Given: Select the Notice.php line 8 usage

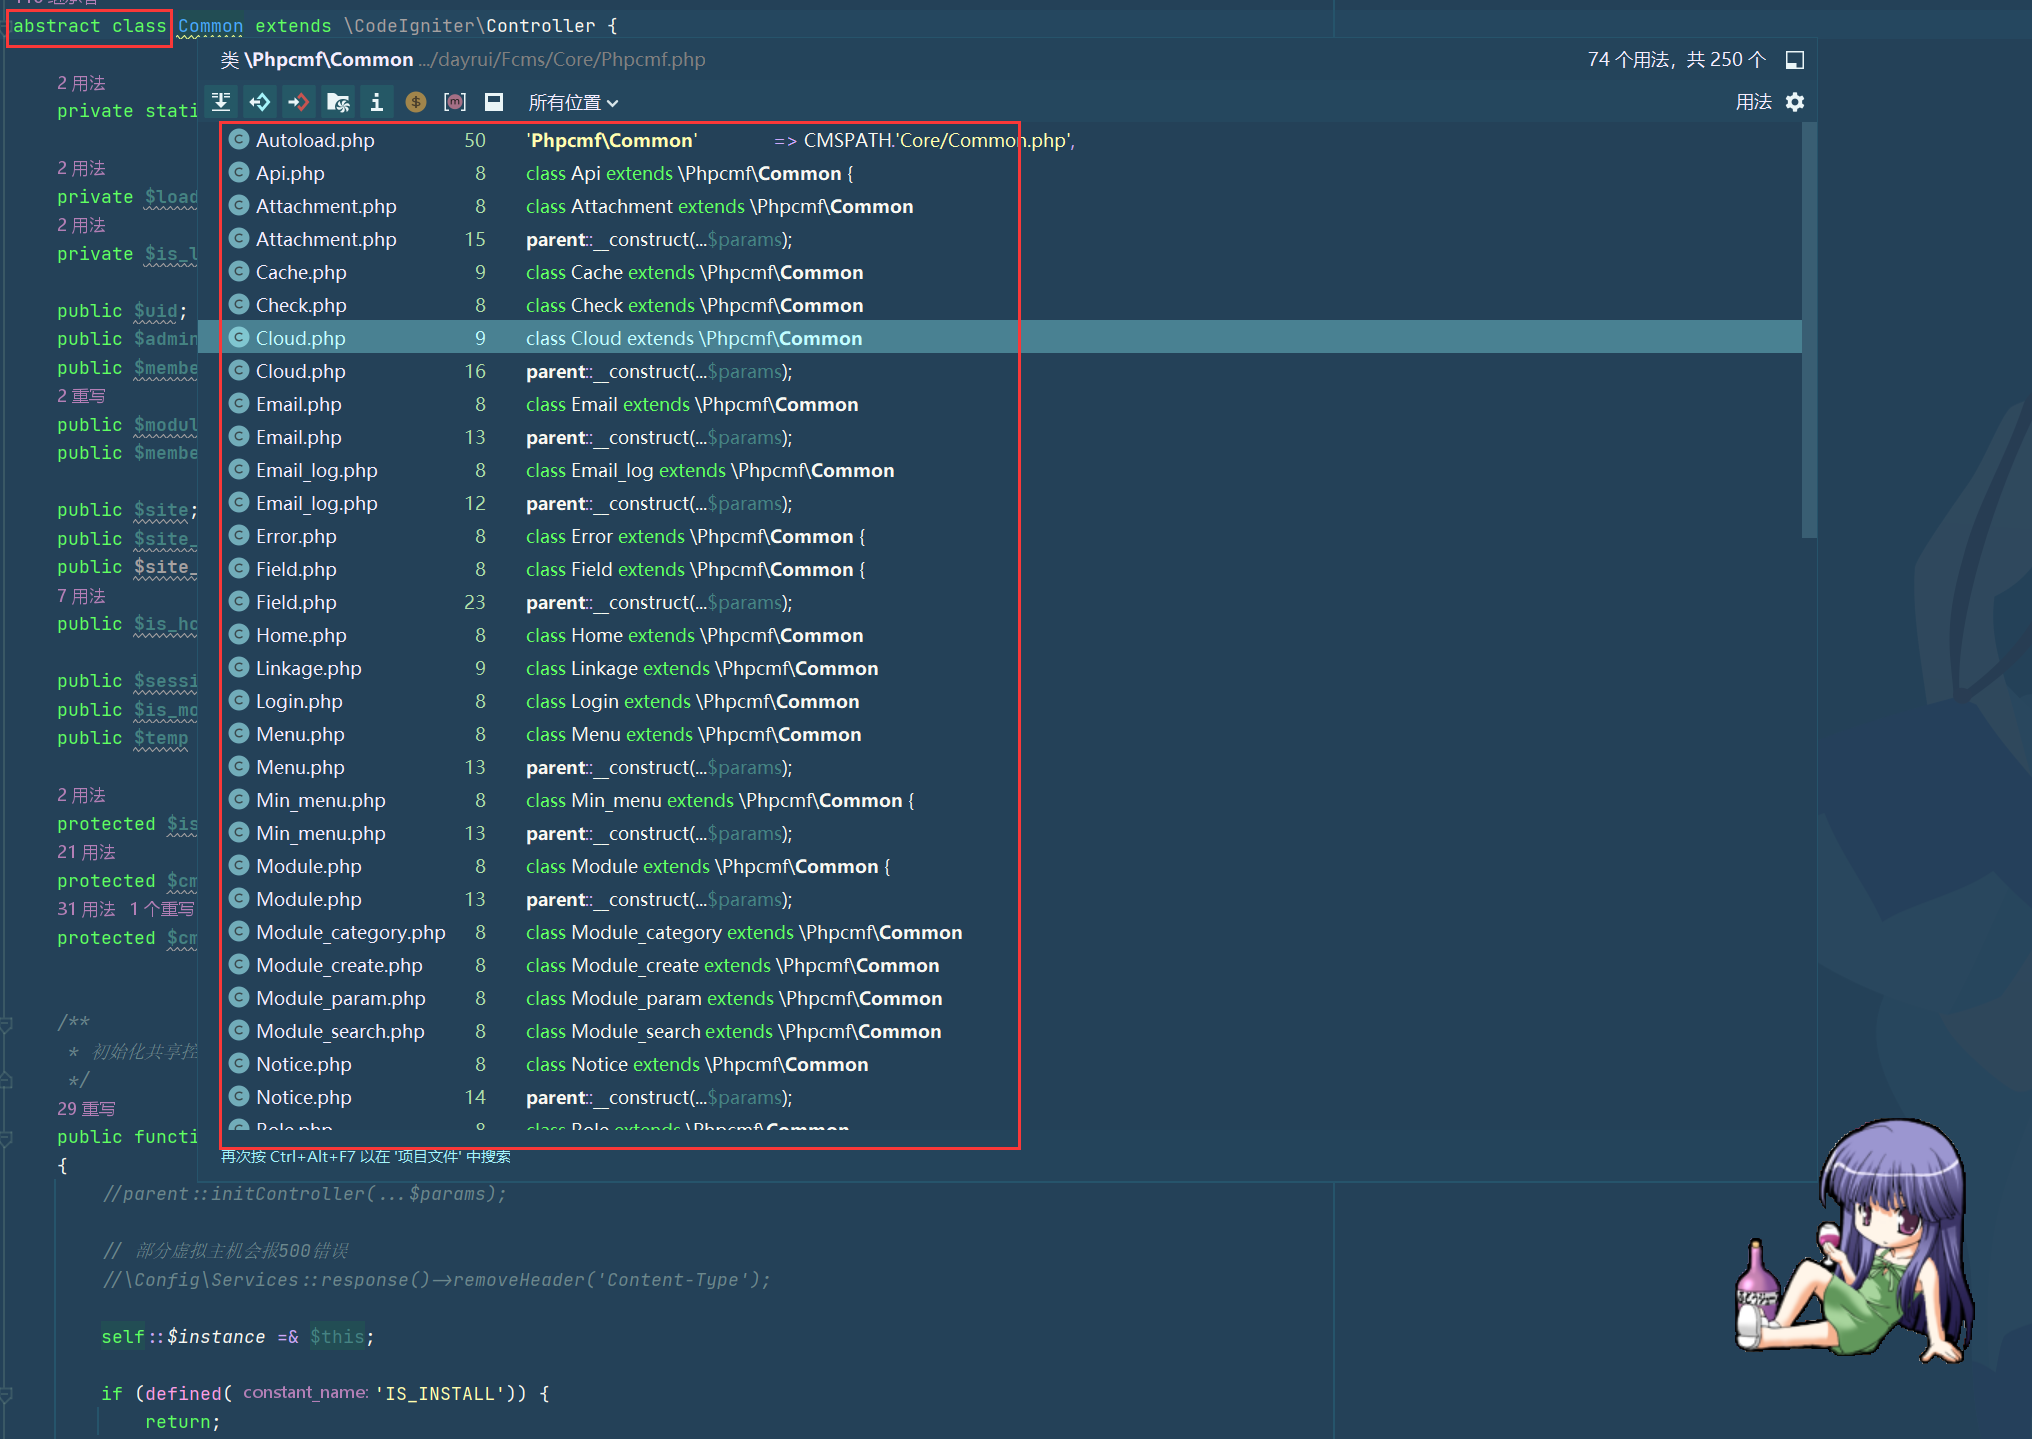Looking at the screenshot, I should pos(1000,1064).
